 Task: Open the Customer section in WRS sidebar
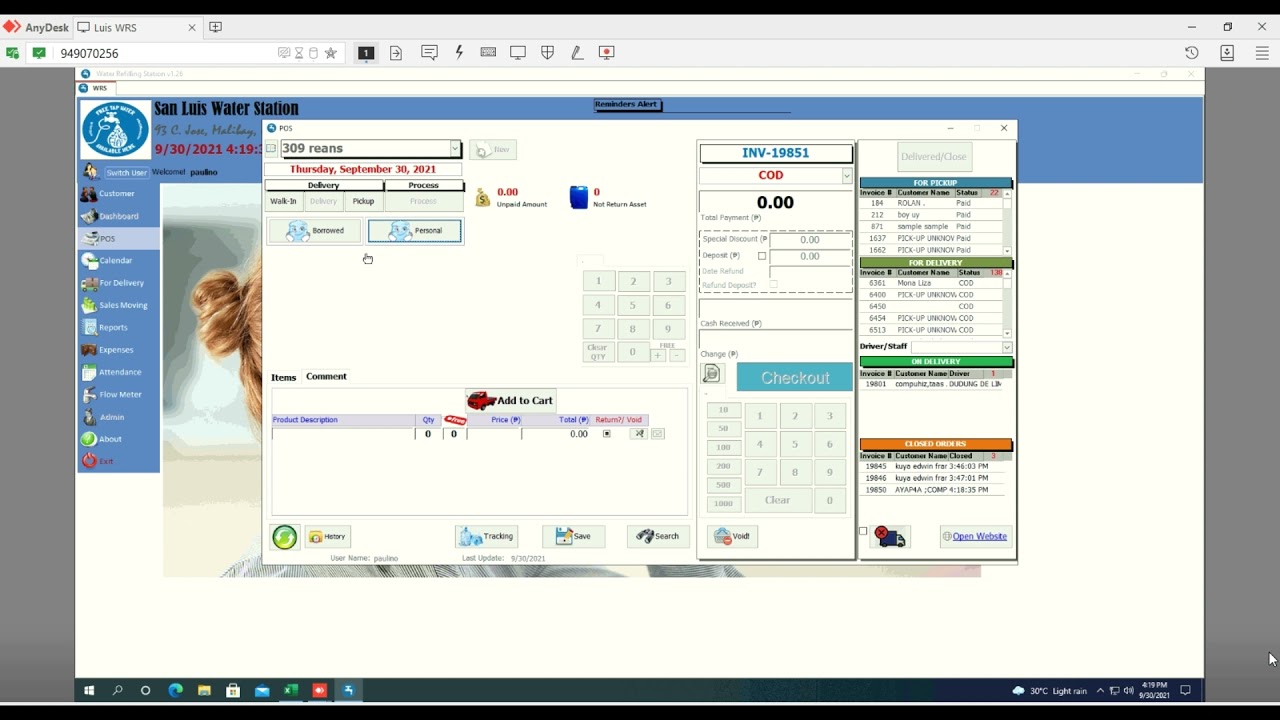[x=117, y=194]
